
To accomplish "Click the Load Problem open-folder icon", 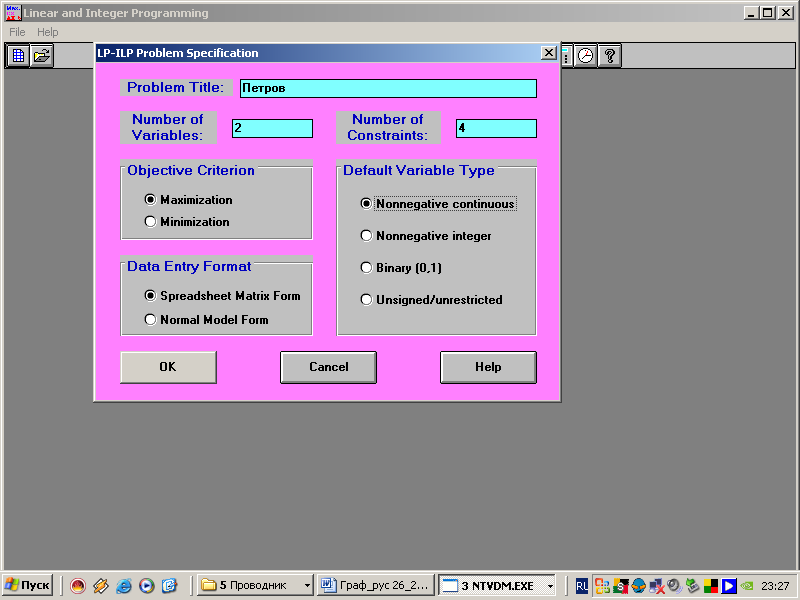I will click(42, 56).
